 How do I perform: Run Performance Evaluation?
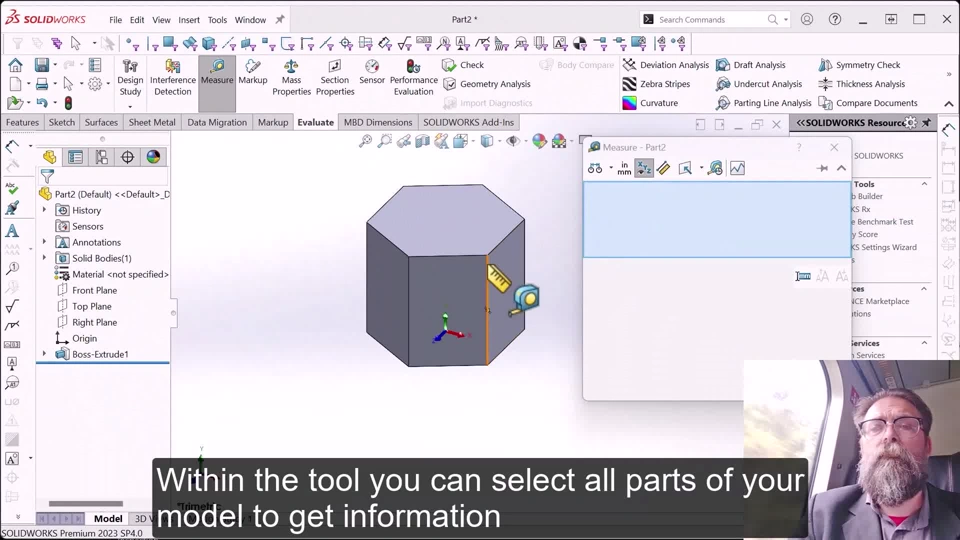point(413,78)
